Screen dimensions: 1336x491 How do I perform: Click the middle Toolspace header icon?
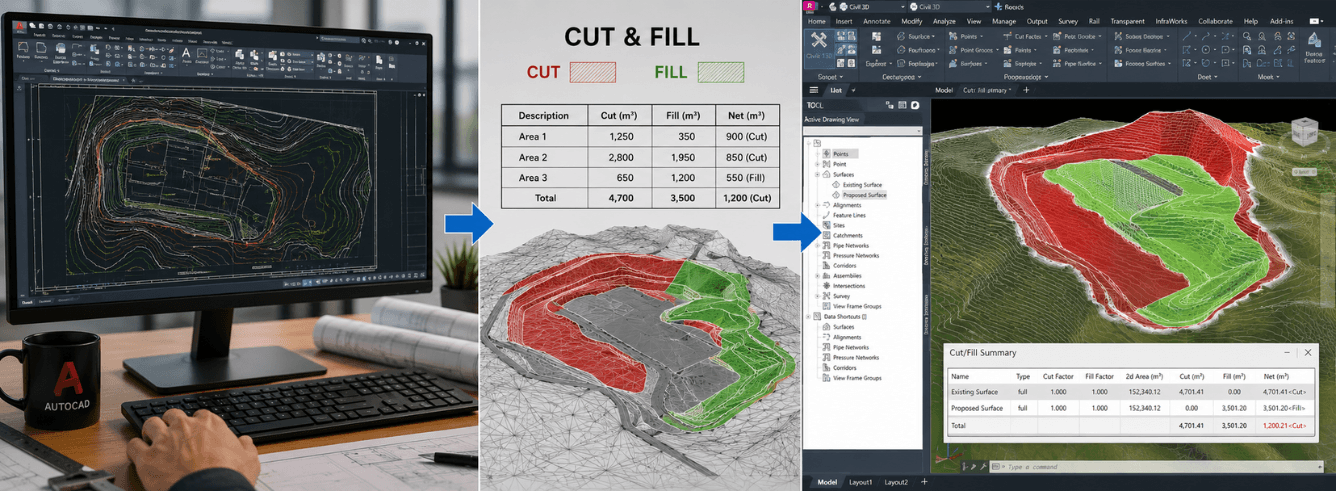(902, 105)
